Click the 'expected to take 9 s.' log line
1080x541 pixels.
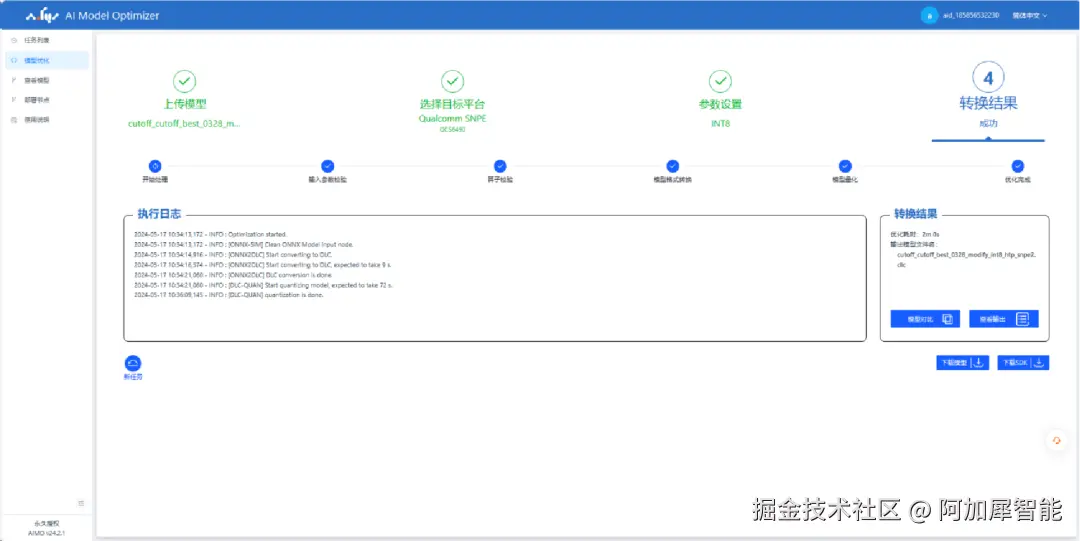[263, 265]
